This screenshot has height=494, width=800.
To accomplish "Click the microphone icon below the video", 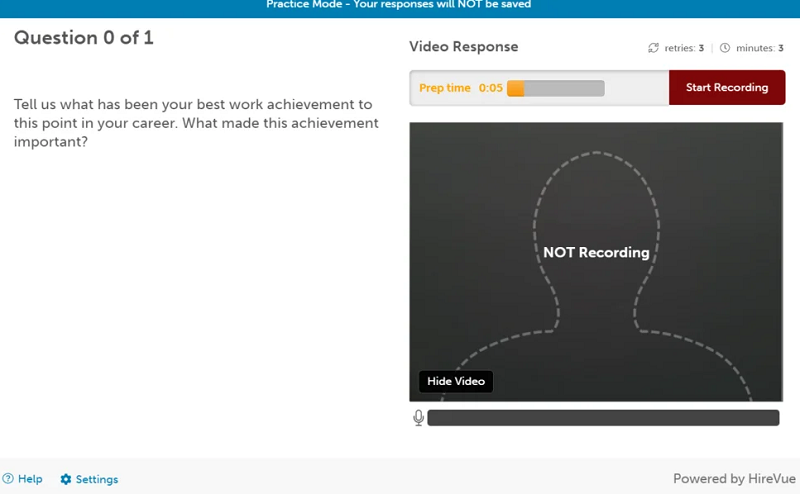I will pyautogui.click(x=418, y=418).
